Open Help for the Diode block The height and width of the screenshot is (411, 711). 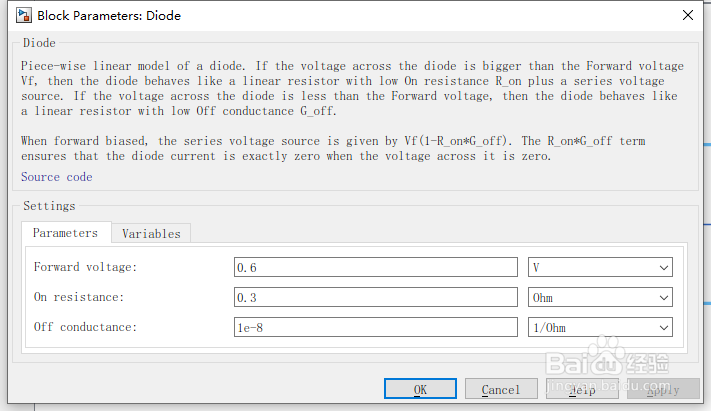tap(582, 389)
